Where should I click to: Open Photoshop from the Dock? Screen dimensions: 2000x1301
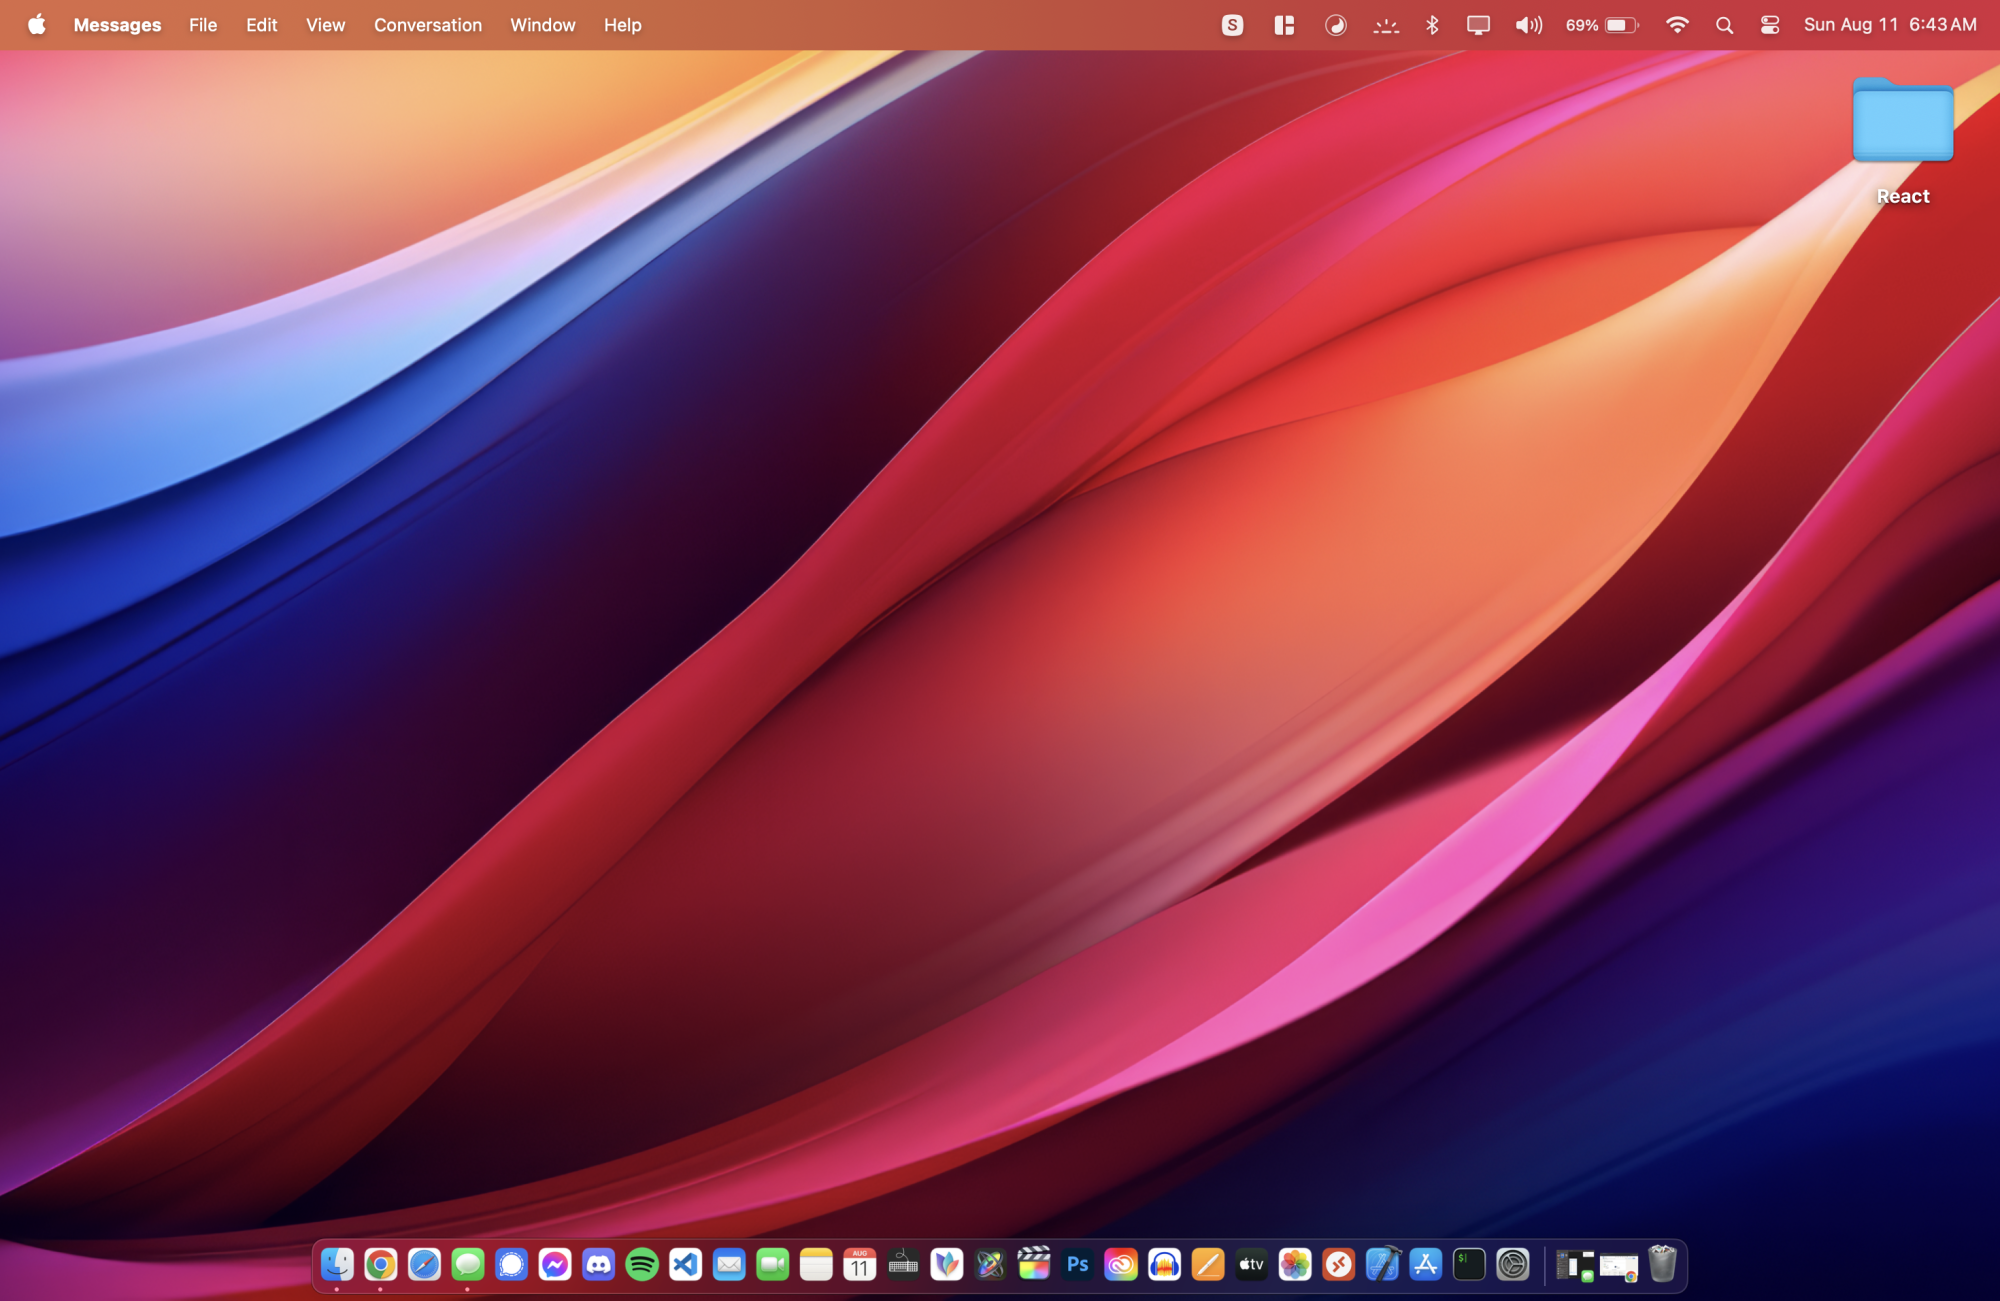[x=1077, y=1265]
